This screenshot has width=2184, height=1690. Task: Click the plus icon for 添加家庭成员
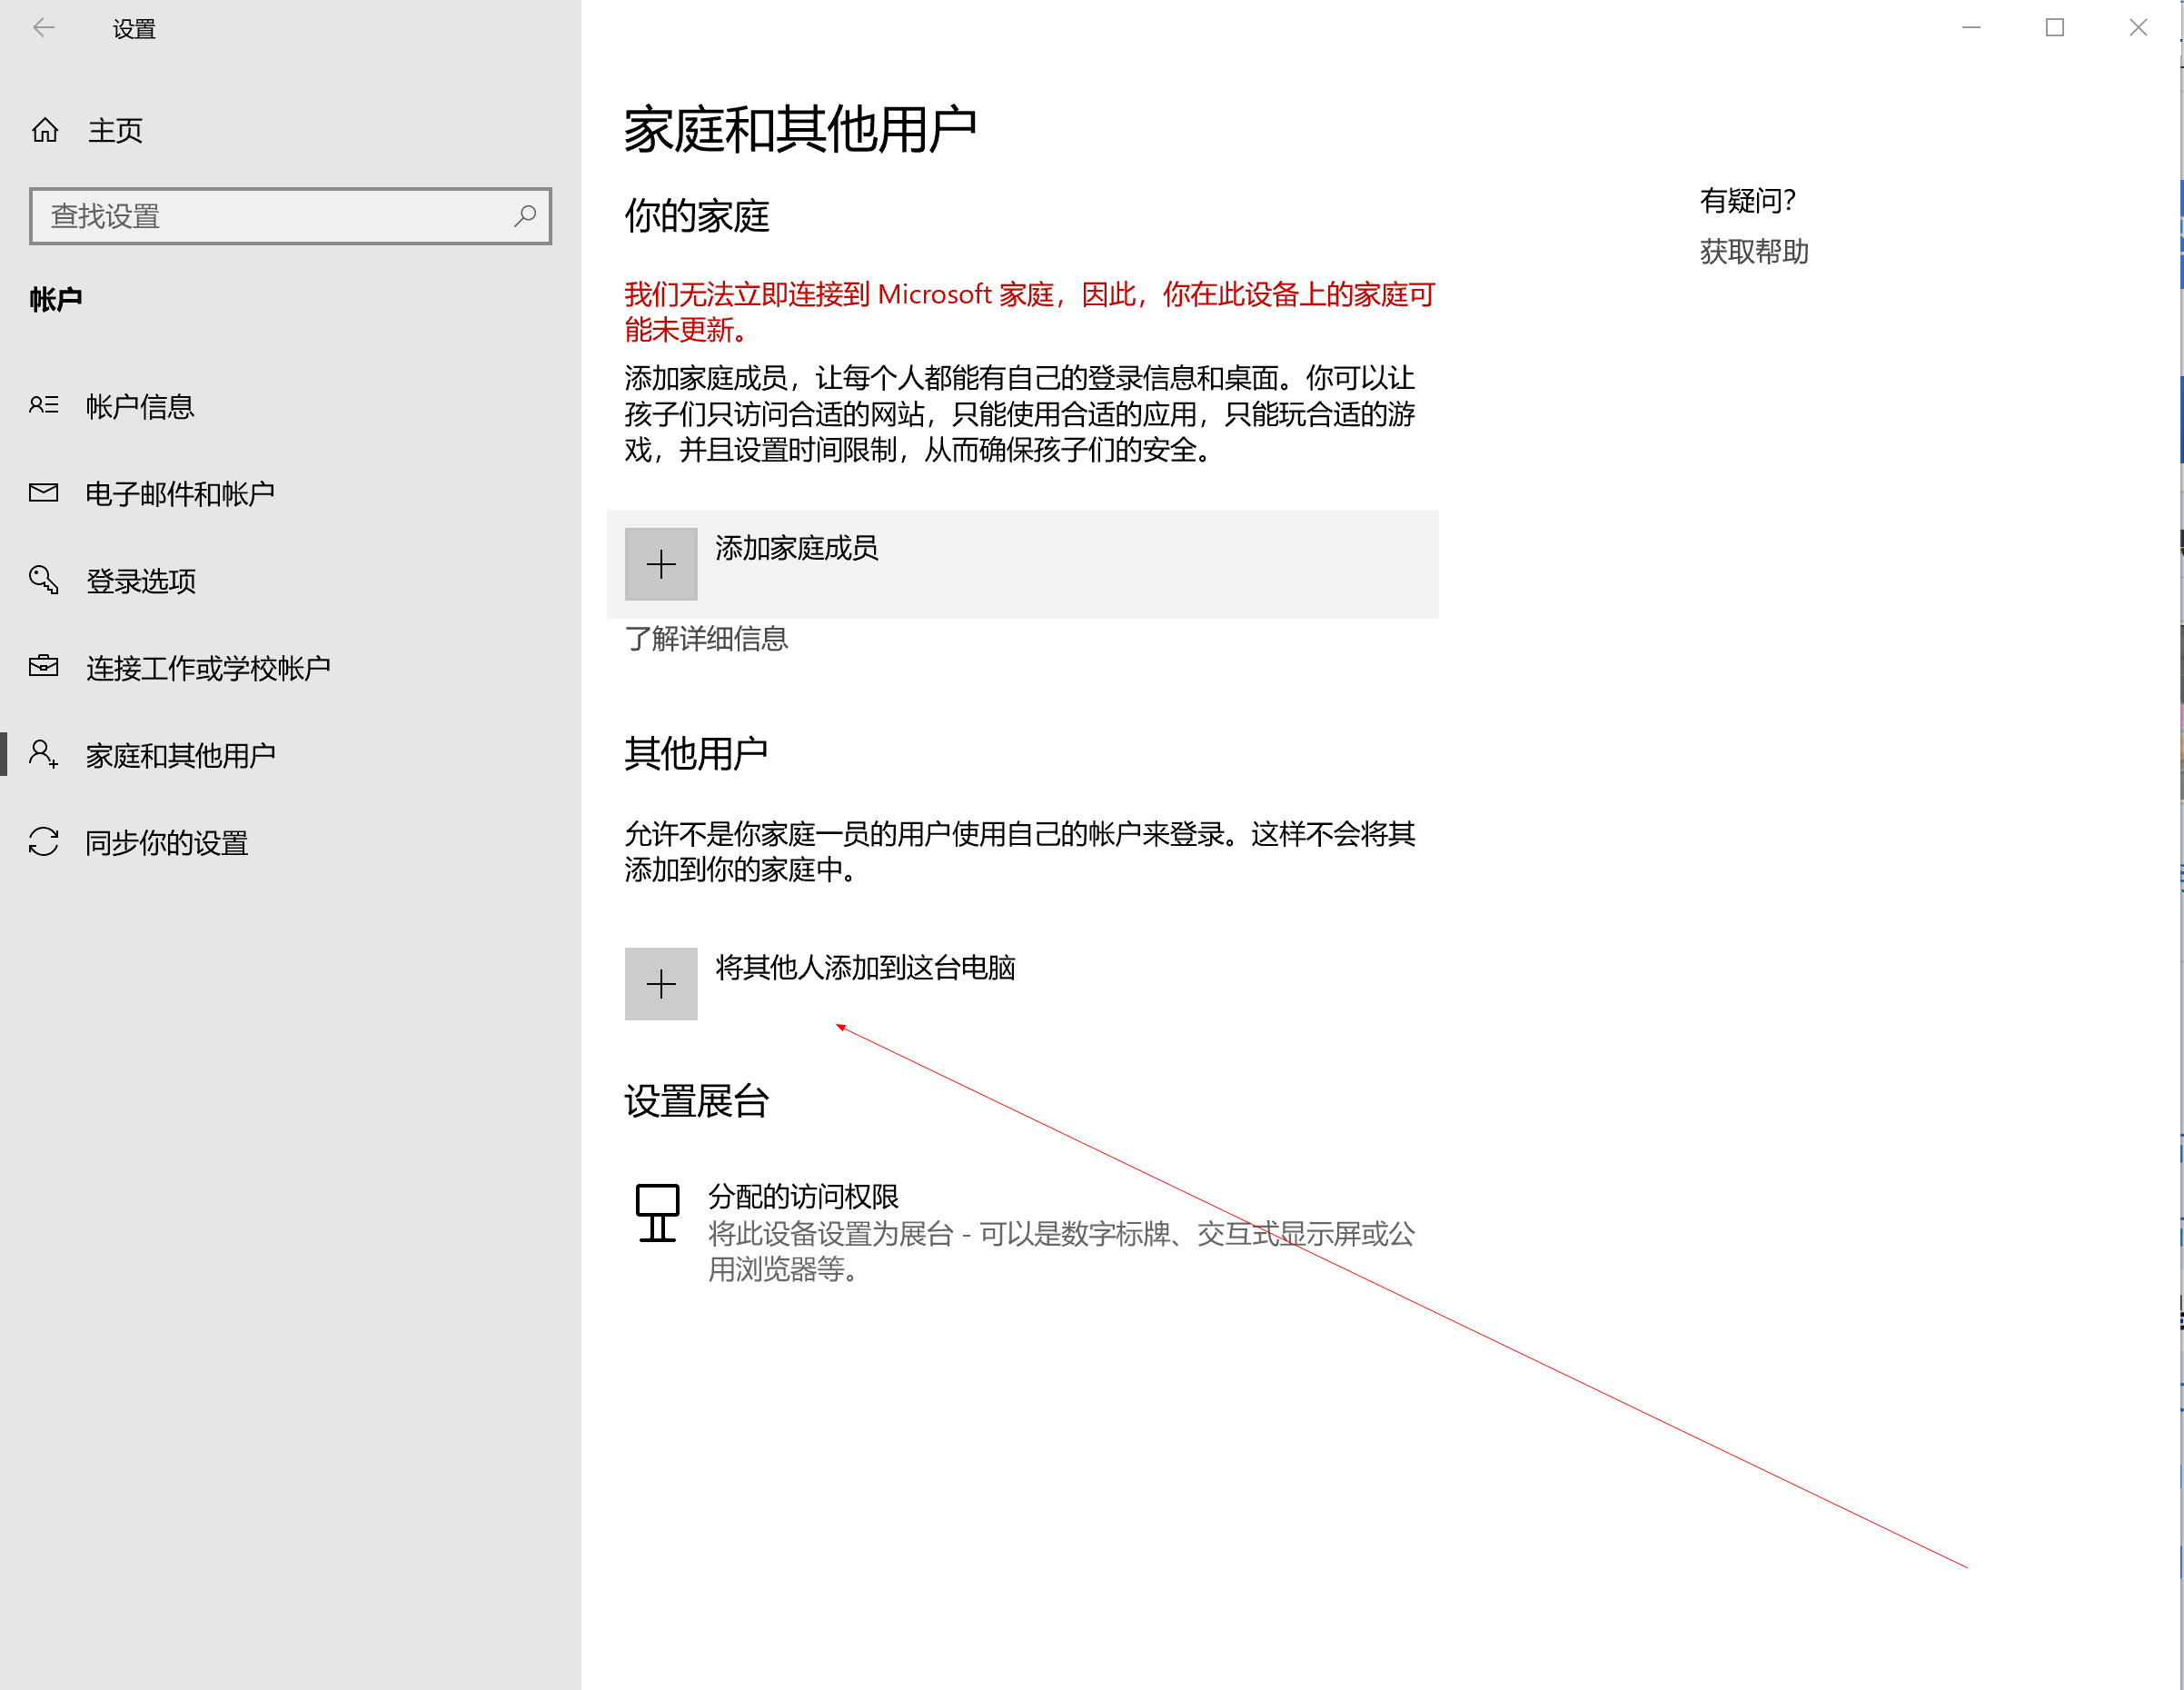(x=661, y=564)
